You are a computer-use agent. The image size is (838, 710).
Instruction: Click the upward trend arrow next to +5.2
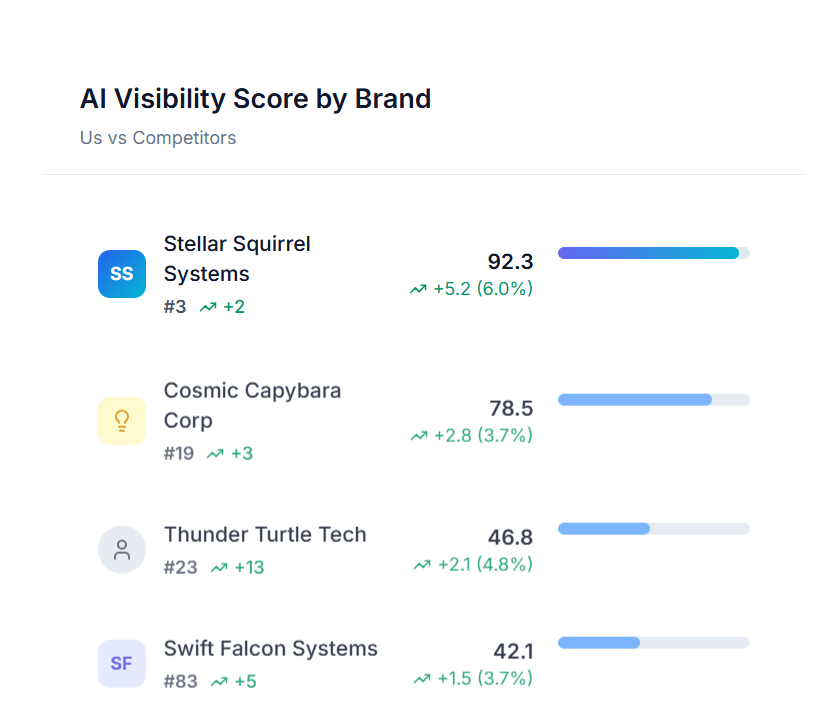(417, 289)
